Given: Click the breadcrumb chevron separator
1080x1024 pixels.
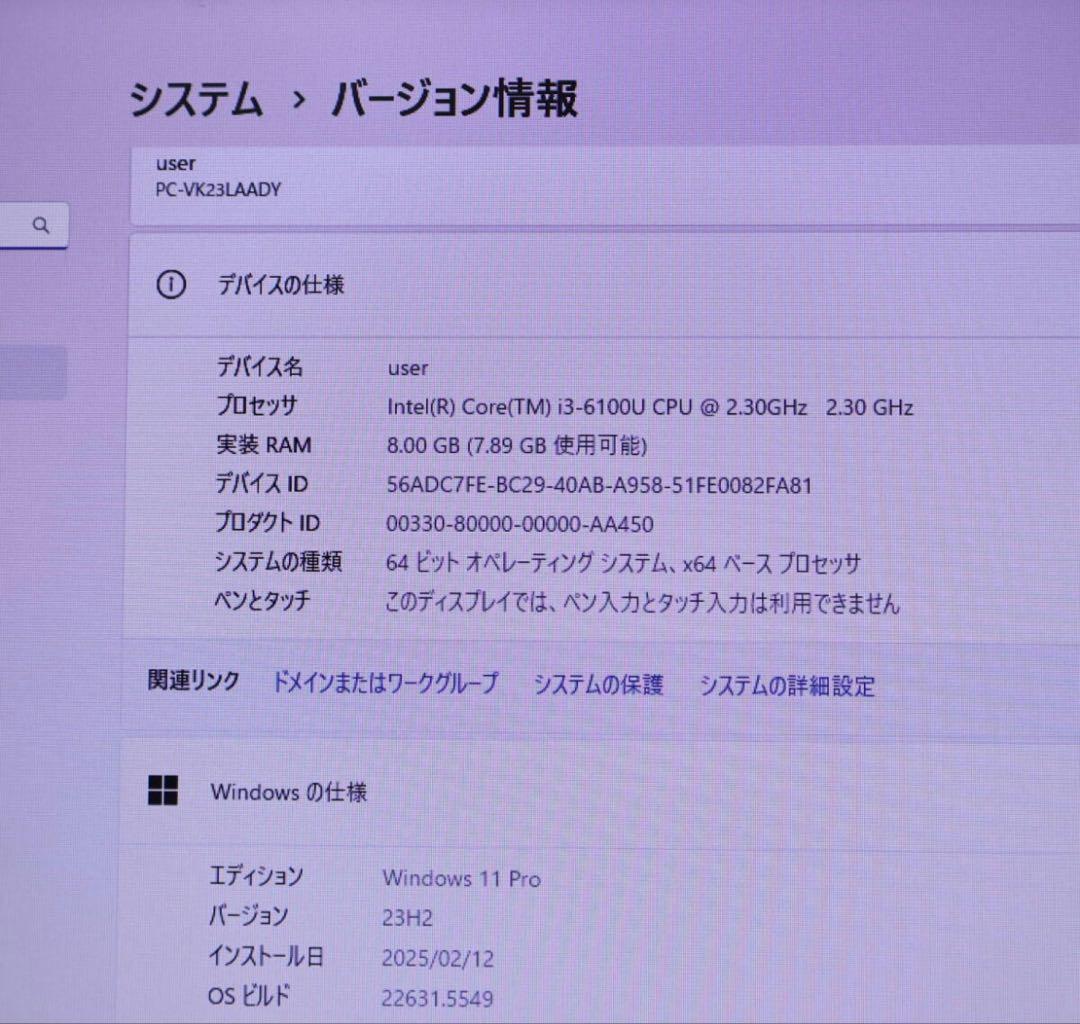Looking at the screenshot, I should 298,101.
